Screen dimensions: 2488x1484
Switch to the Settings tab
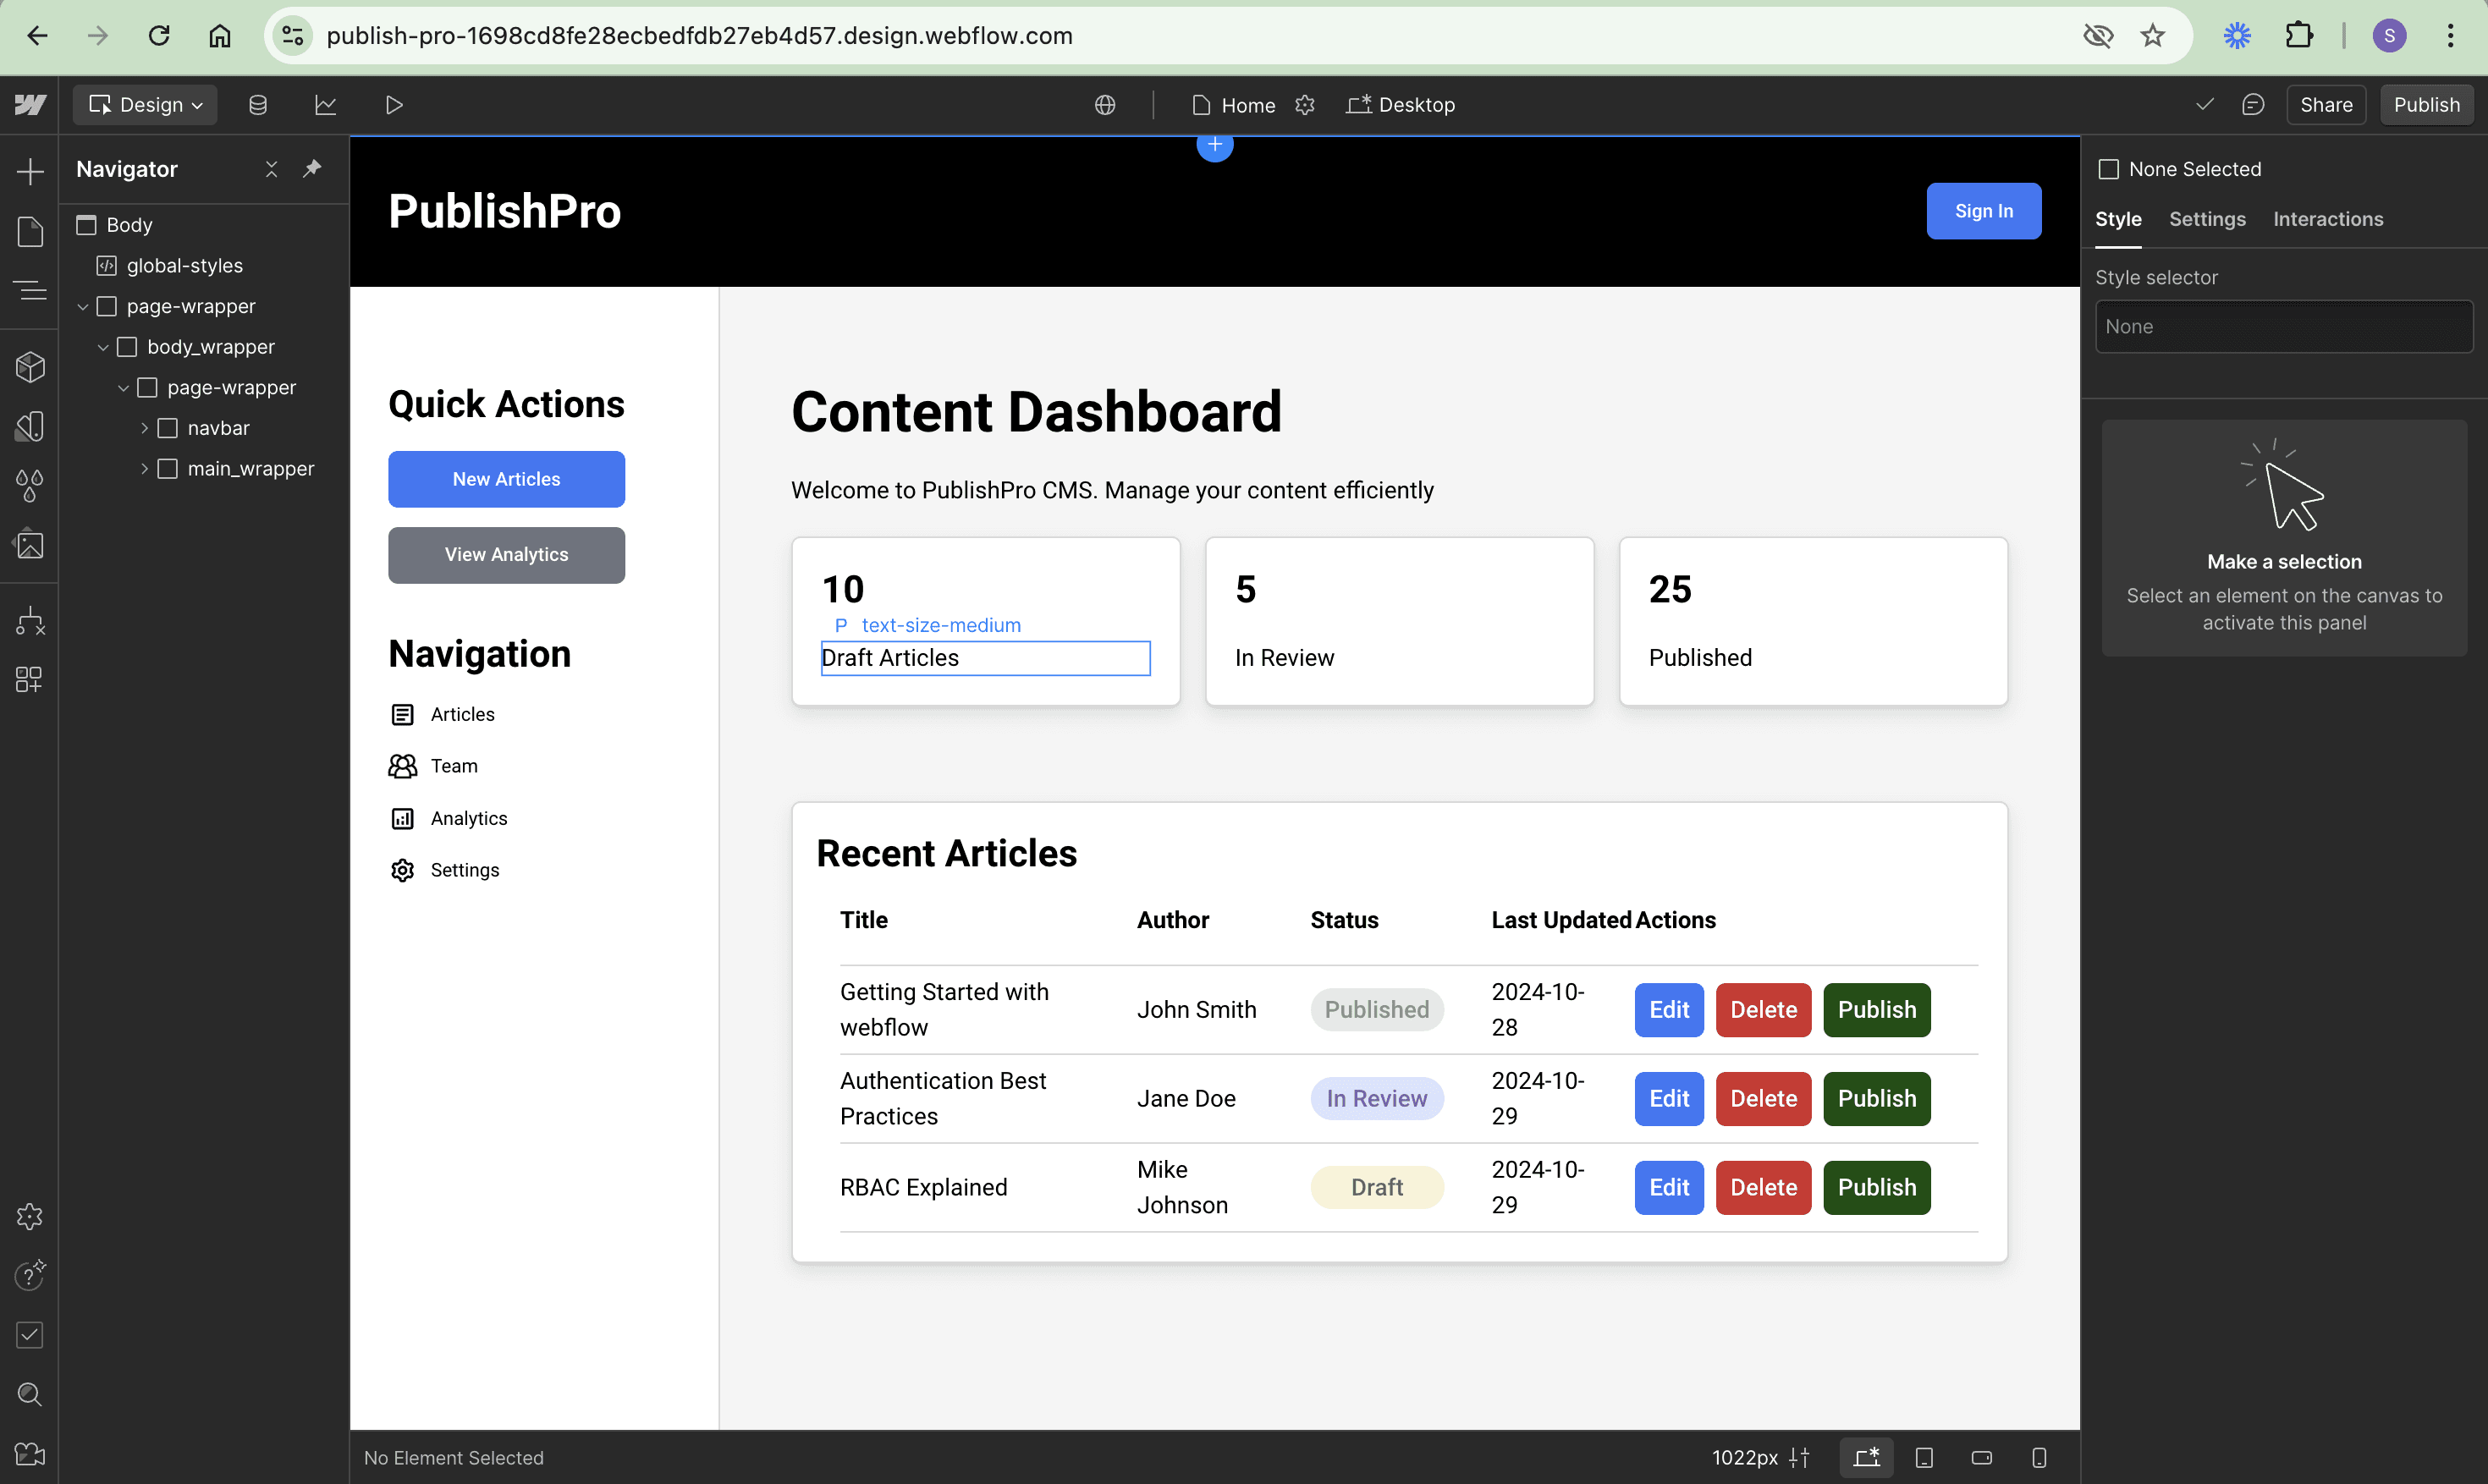click(x=2206, y=219)
